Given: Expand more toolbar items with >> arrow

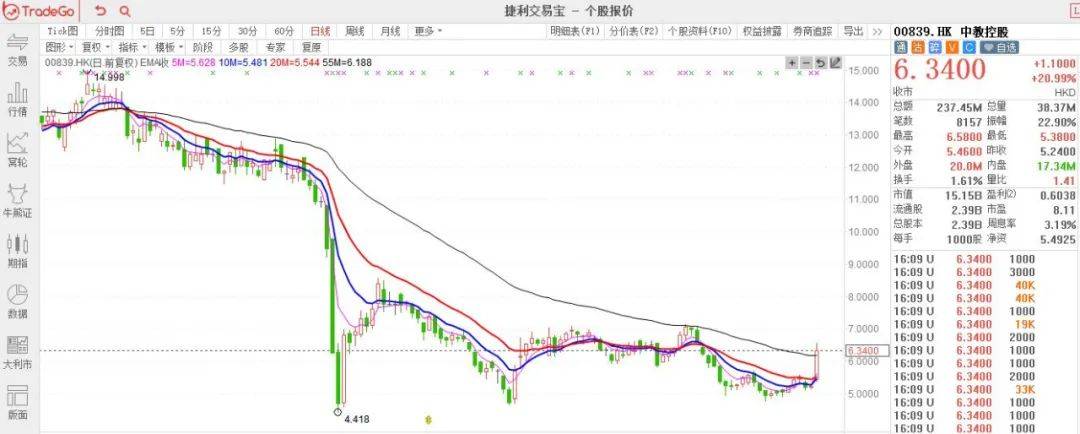Looking at the screenshot, I should pos(877,31).
